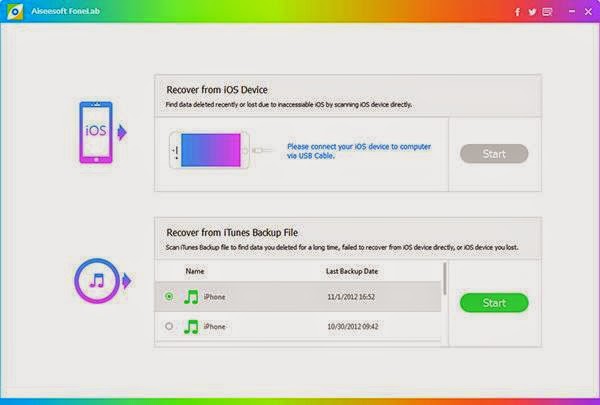Open the Twitter share icon
The width and height of the screenshot is (600, 405).
click(532, 12)
